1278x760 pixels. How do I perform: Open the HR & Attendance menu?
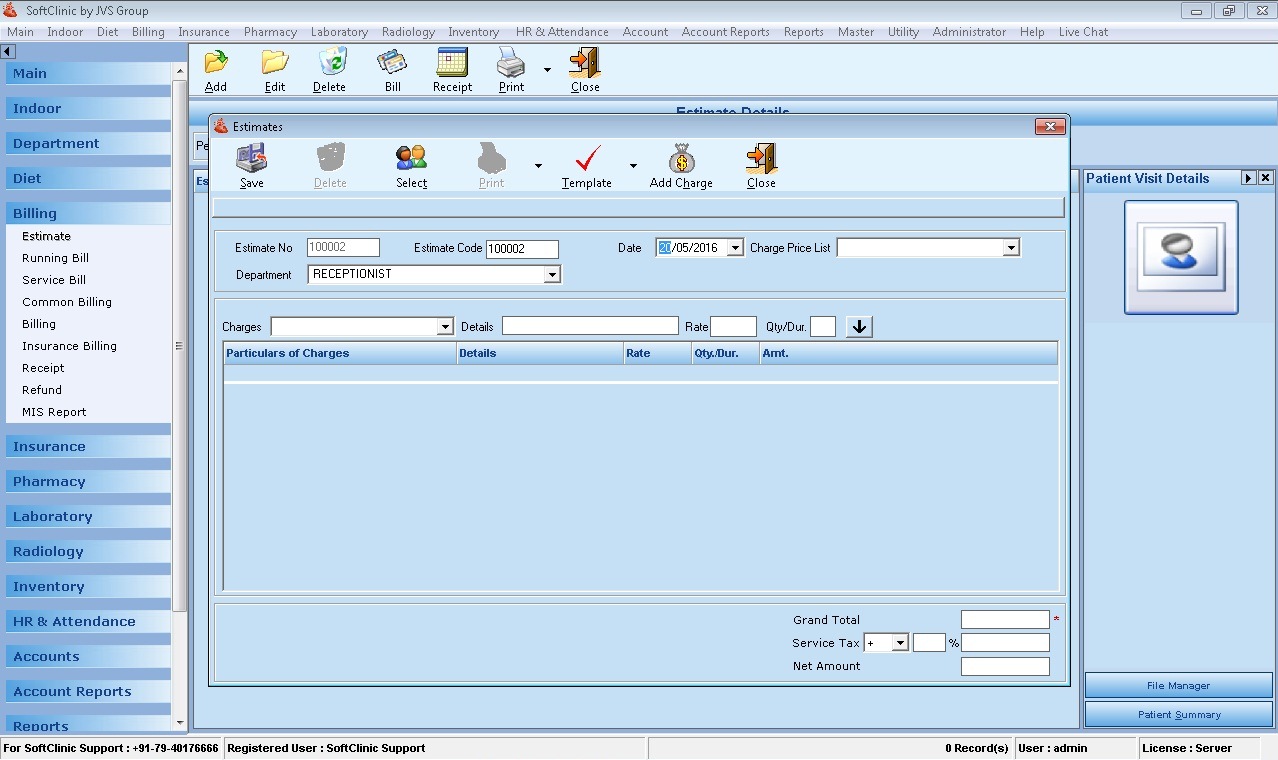tap(561, 31)
